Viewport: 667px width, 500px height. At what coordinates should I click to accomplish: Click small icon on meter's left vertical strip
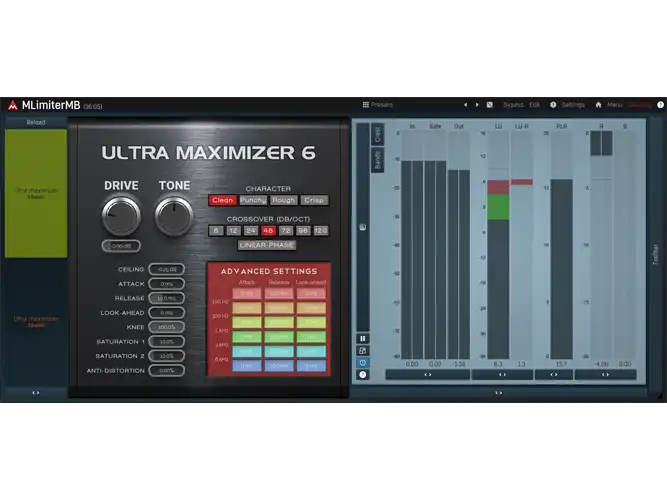[362, 227]
